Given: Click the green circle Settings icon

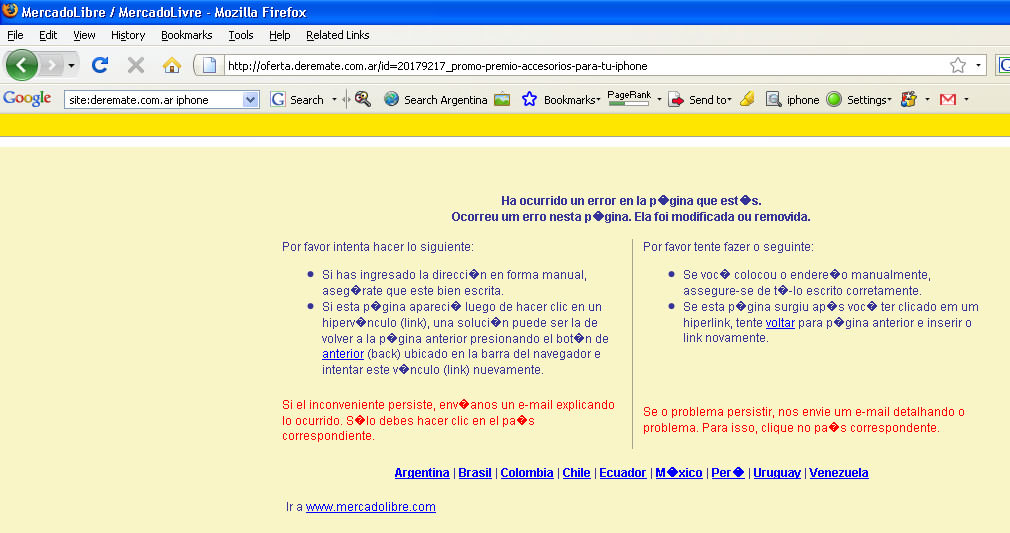Looking at the screenshot, I should tap(834, 99).
